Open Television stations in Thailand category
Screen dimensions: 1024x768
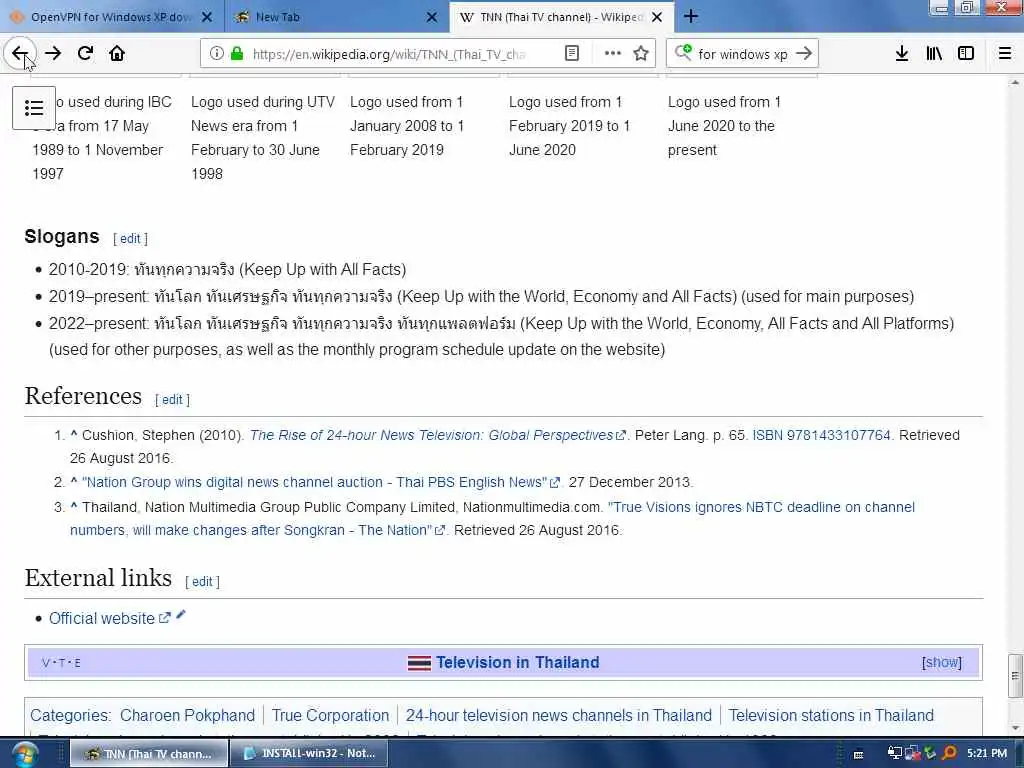(x=831, y=716)
